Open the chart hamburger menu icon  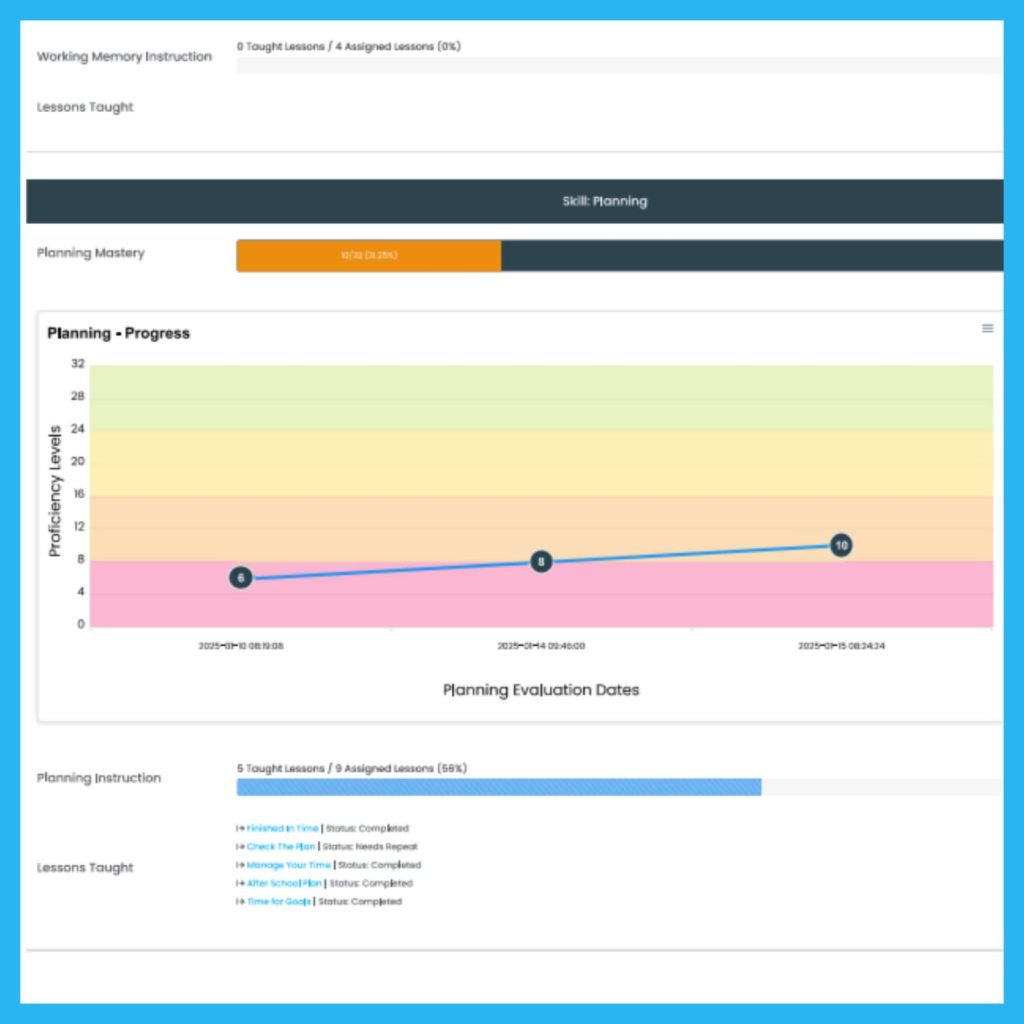coord(987,328)
